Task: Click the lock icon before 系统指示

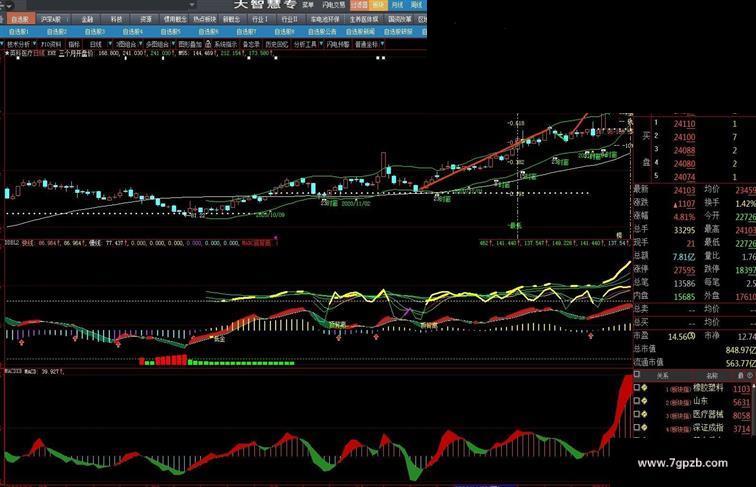Action: coord(208,44)
